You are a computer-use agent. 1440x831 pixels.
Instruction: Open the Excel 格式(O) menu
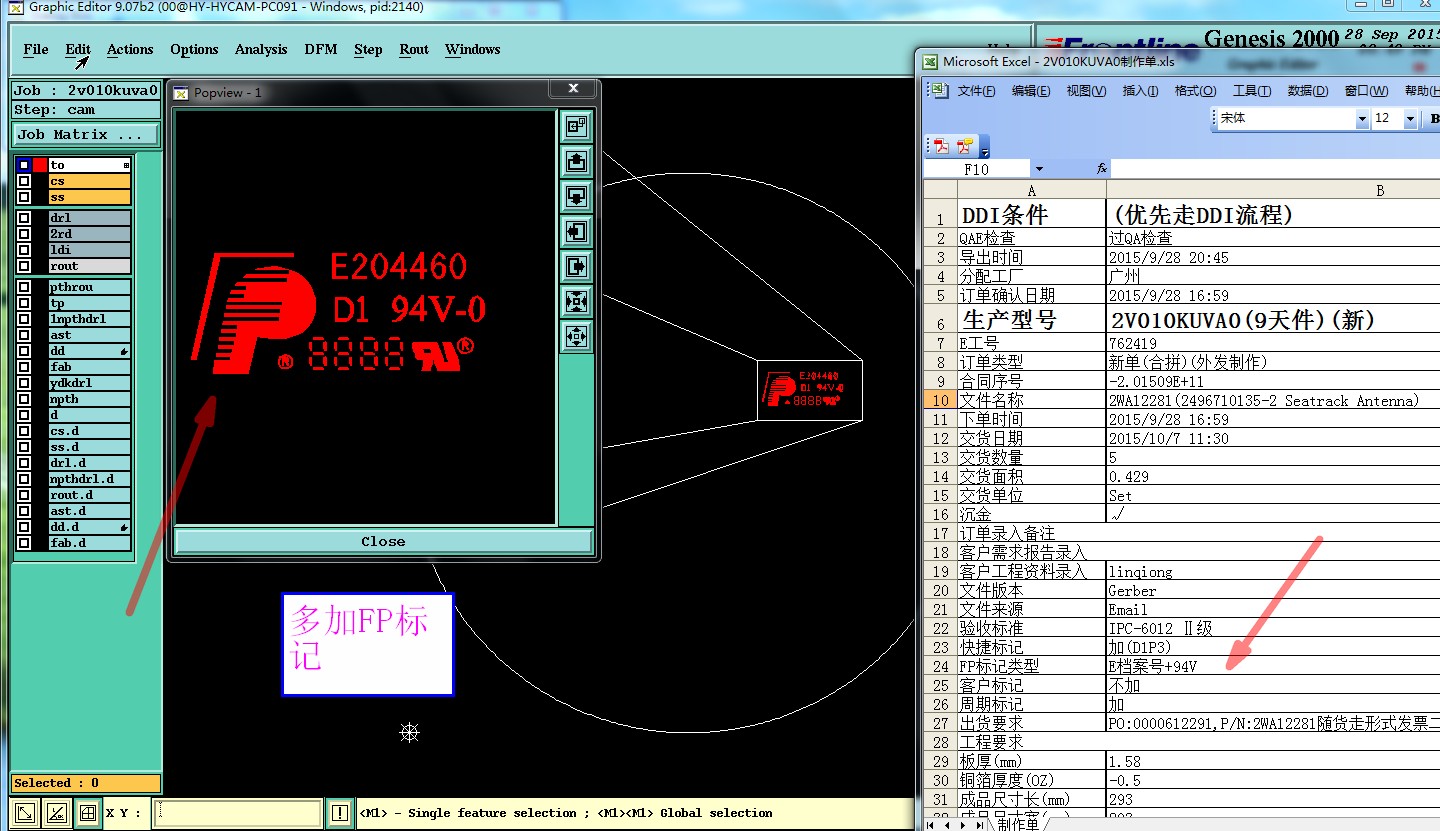pyautogui.click(x=1195, y=91)
